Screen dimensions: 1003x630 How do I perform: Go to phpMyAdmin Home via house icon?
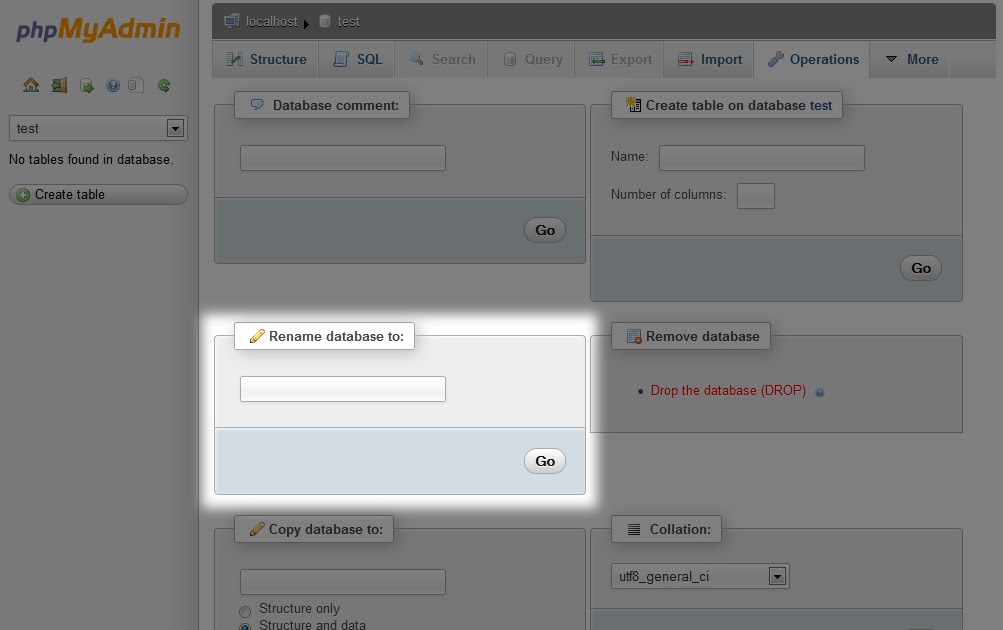click(x=31, y=85)
